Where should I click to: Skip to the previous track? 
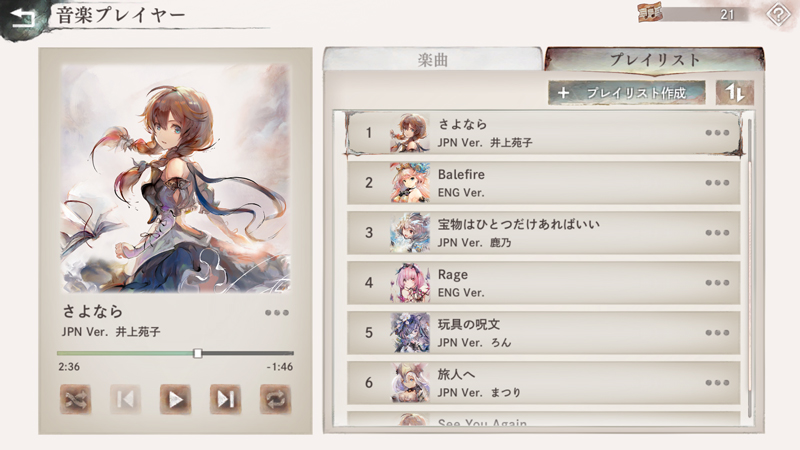[126, 399]
